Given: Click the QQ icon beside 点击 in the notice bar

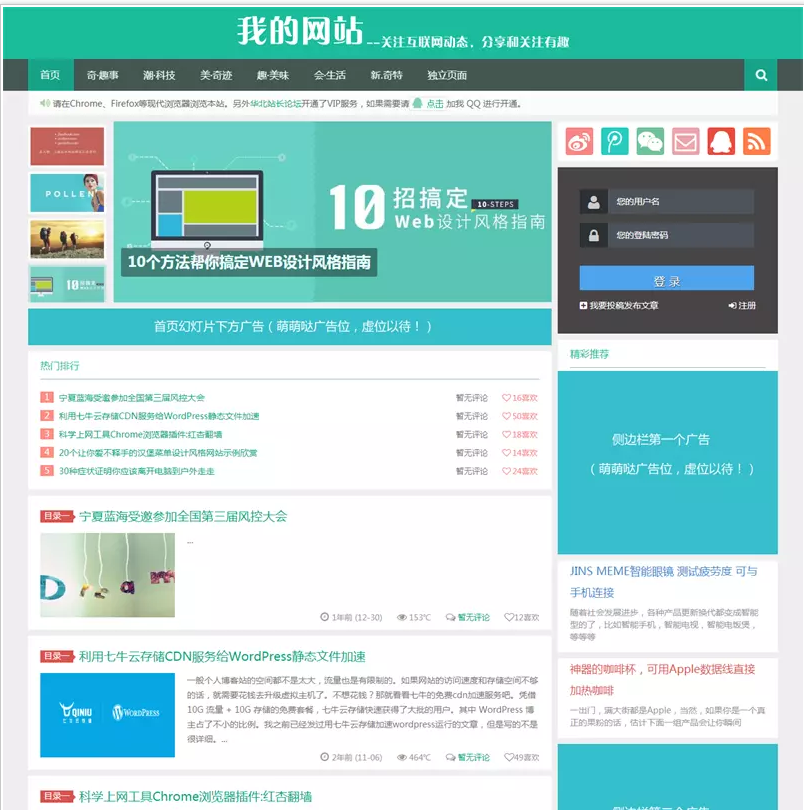Looking at the screenshot, I should click(x=418, y=103).
